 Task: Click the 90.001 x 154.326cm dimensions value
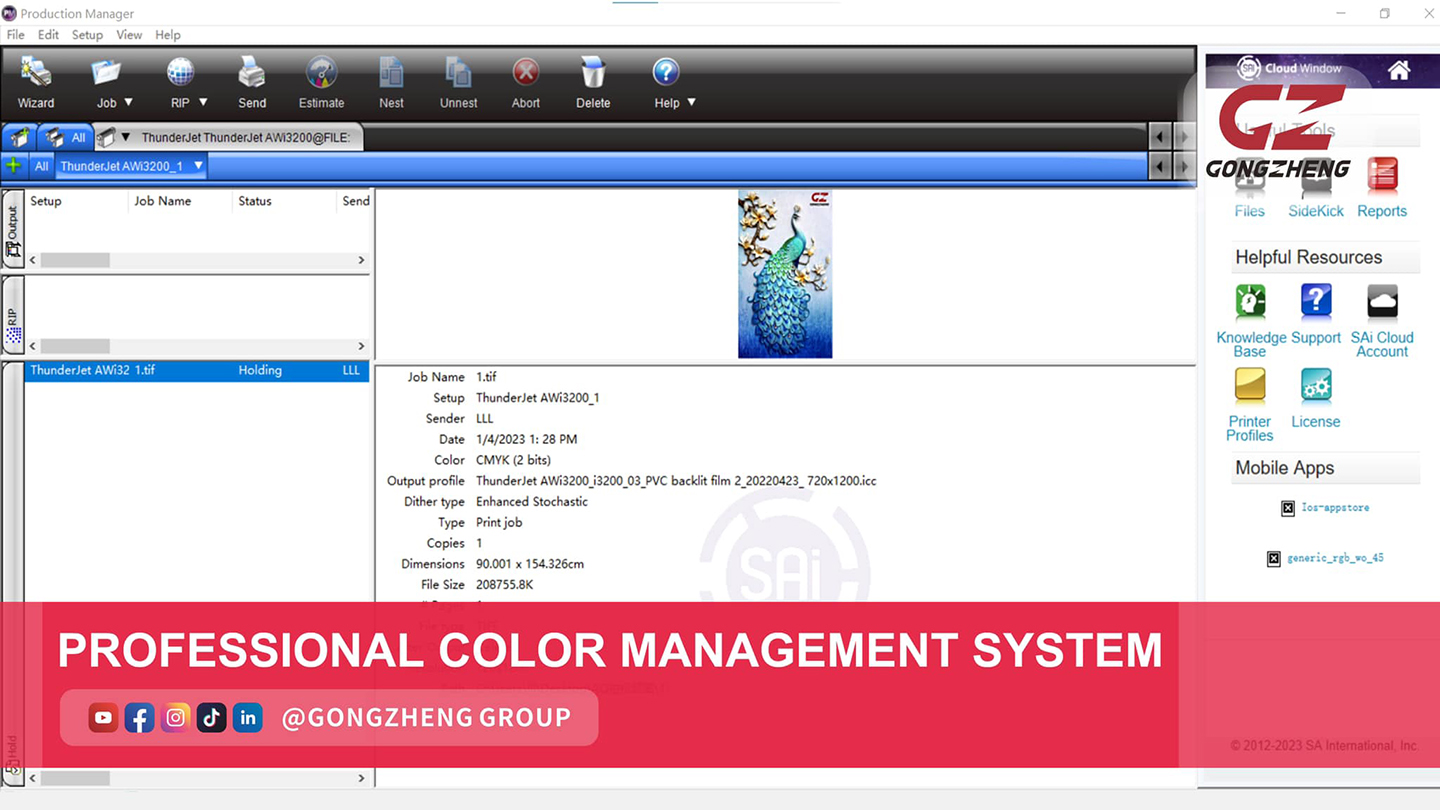point(530,564)
